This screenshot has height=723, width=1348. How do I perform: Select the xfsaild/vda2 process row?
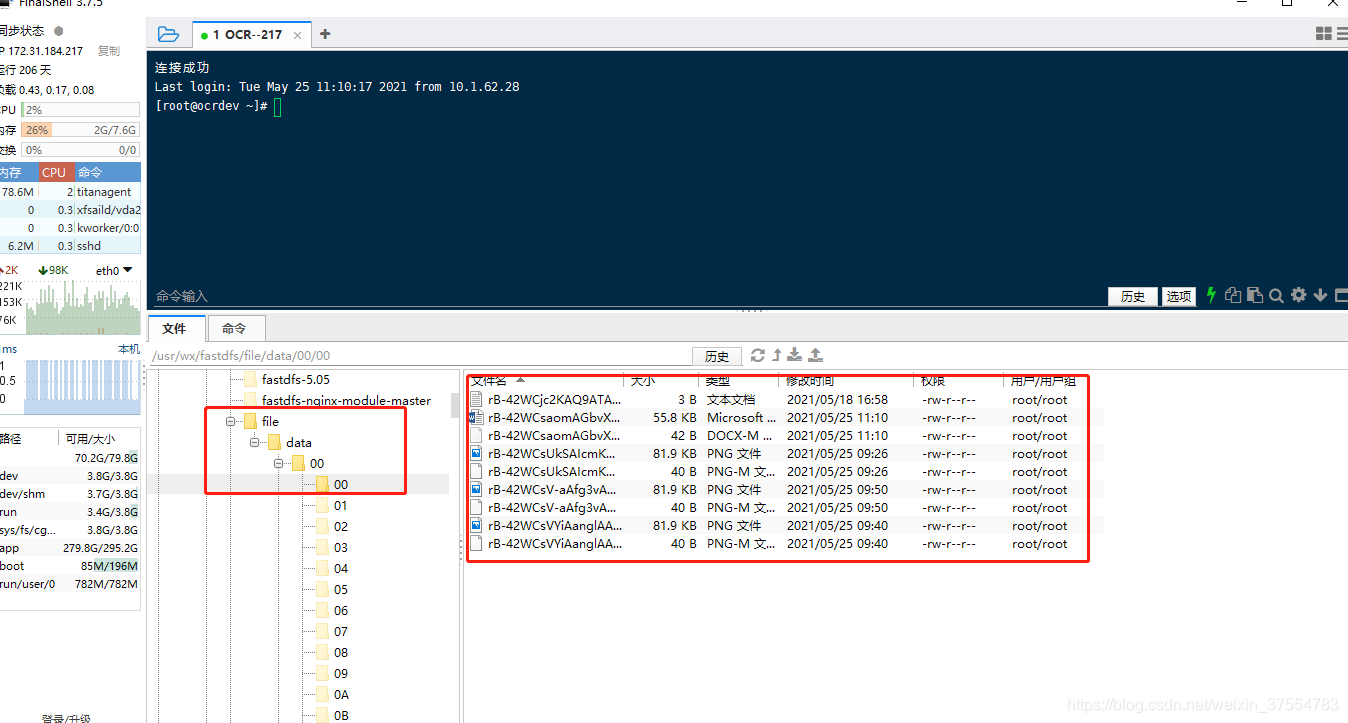pyautogui.click(x=70, y=210)
